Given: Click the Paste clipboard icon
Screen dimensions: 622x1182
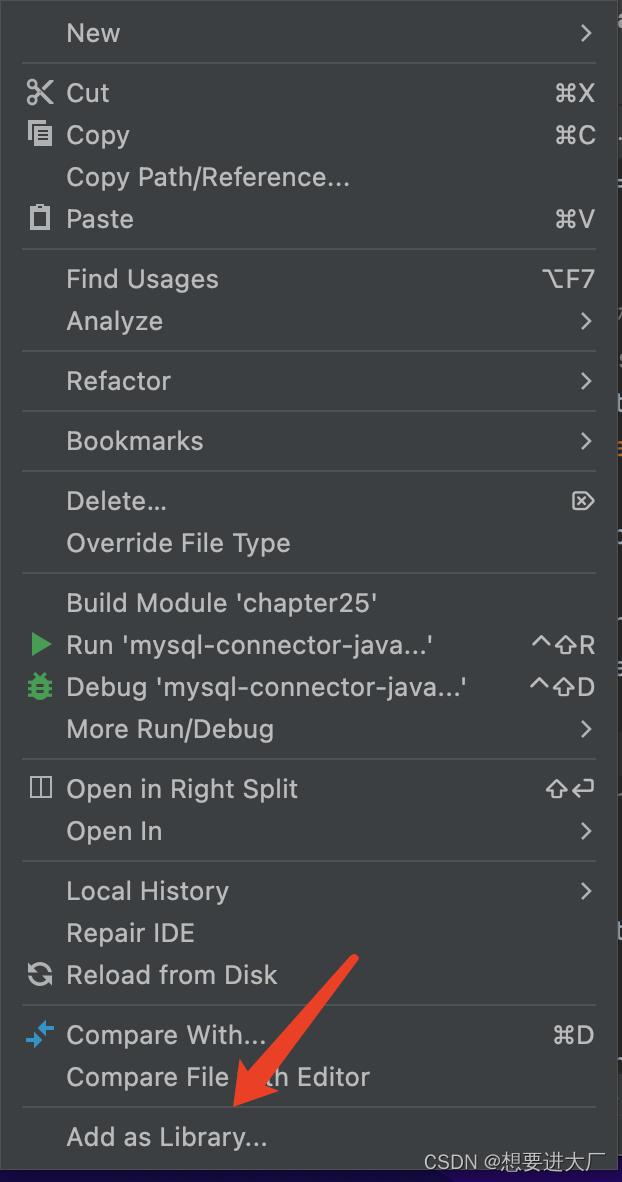Looking at the screenshot, I should (x=40, y=218).
